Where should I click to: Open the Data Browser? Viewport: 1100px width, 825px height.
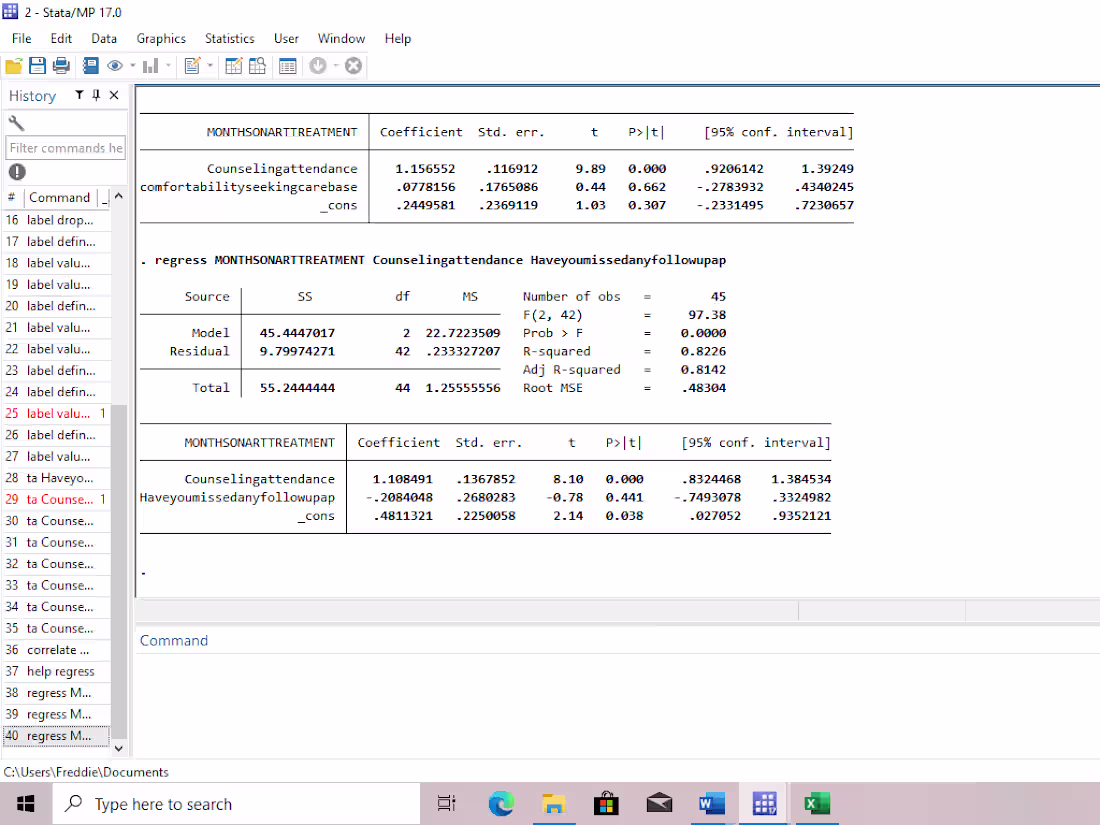tap(257, 65)
